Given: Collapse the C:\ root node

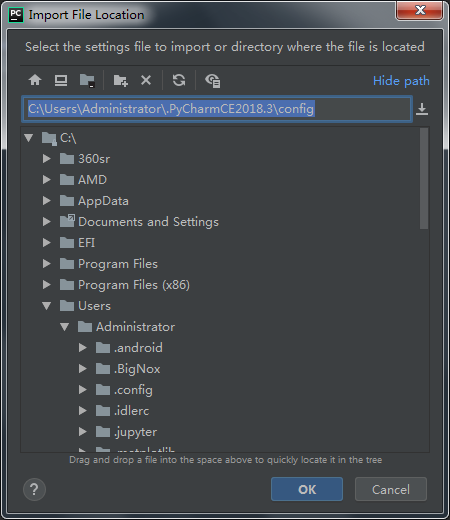Looking at the screenshot, I should [29, 138].
